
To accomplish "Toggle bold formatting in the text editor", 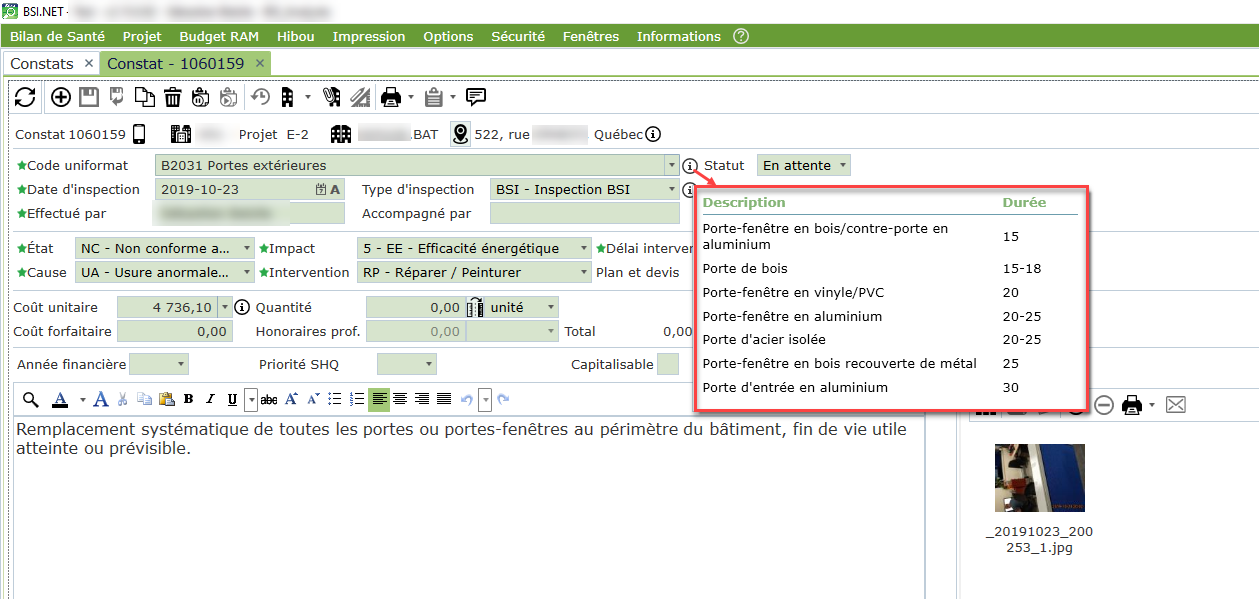I will tap(188, 399).
